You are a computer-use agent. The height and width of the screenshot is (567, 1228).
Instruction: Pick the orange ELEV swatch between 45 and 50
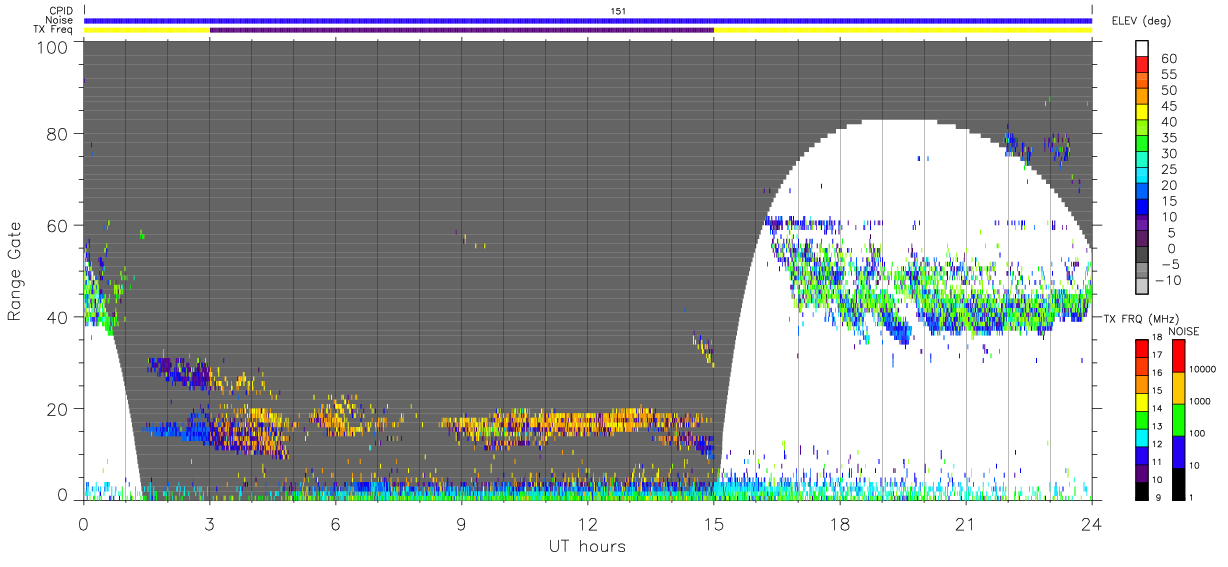[1142, 97]
